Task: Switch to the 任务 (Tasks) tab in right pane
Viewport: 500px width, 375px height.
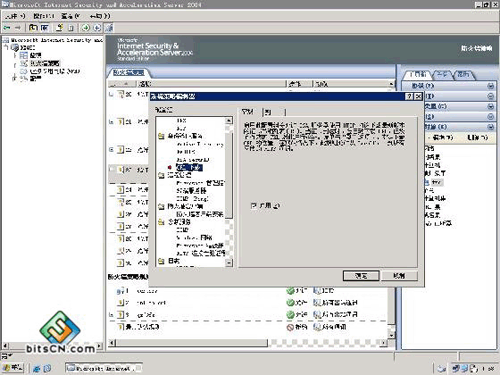Action: point(442,75)
